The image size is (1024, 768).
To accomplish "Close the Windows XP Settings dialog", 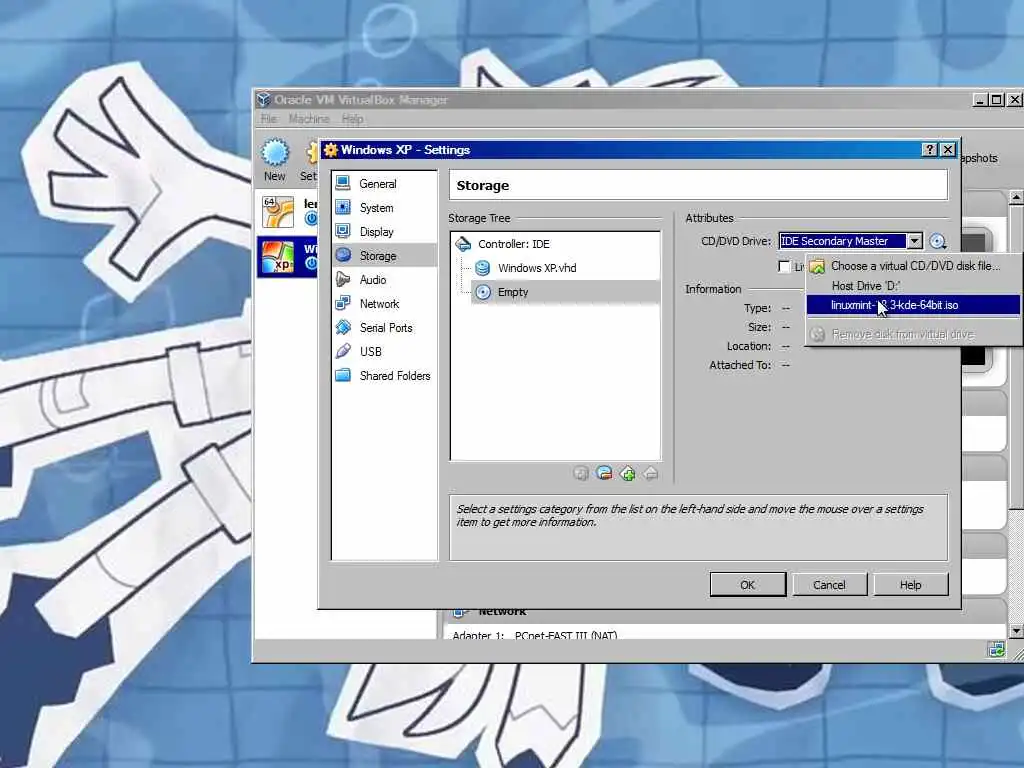I will (948, 150).
